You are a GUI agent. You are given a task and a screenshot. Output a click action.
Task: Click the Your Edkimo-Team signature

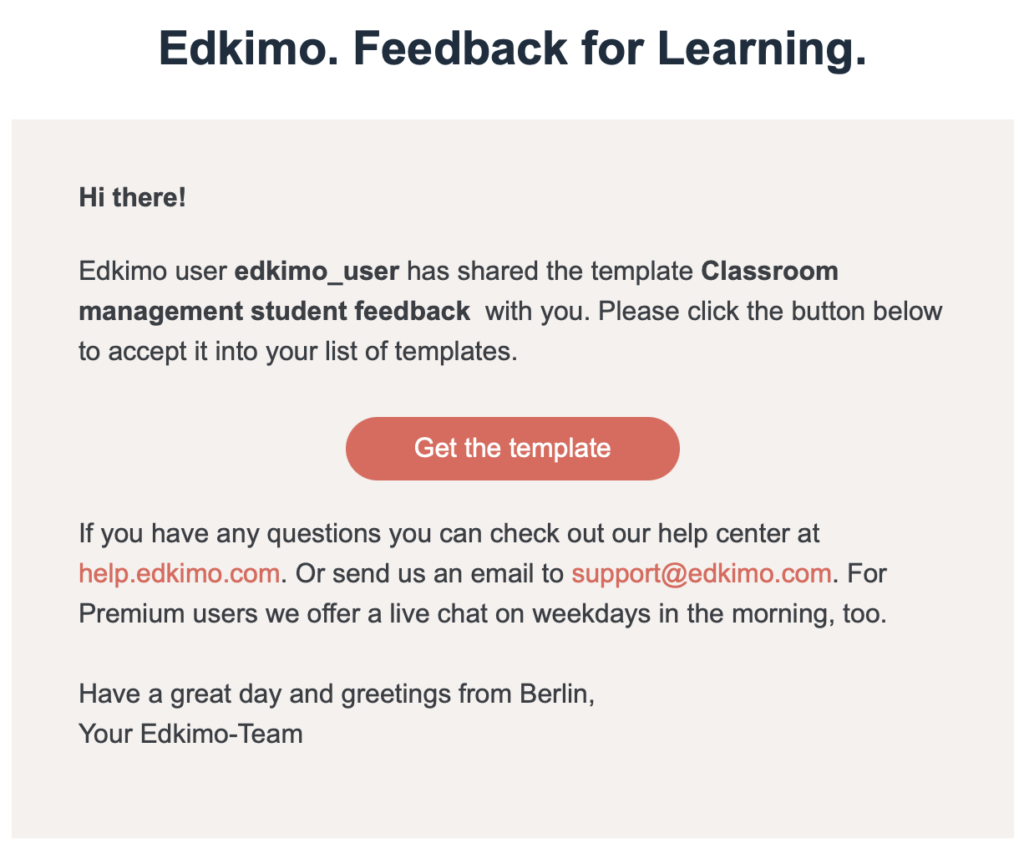(x=191, y=734)
